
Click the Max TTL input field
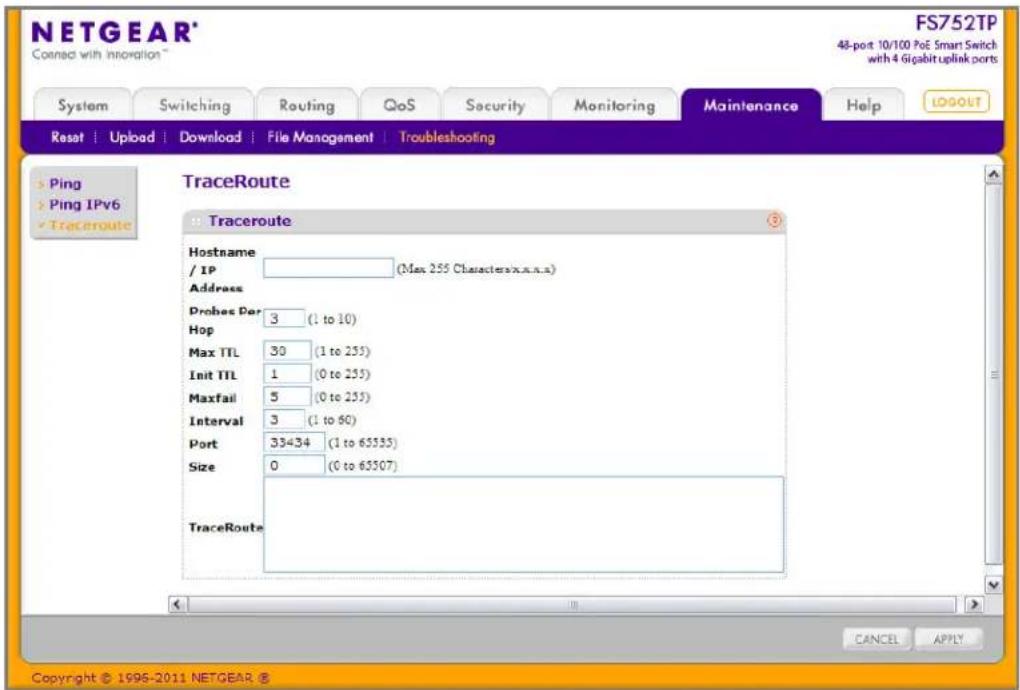point(287,351)
